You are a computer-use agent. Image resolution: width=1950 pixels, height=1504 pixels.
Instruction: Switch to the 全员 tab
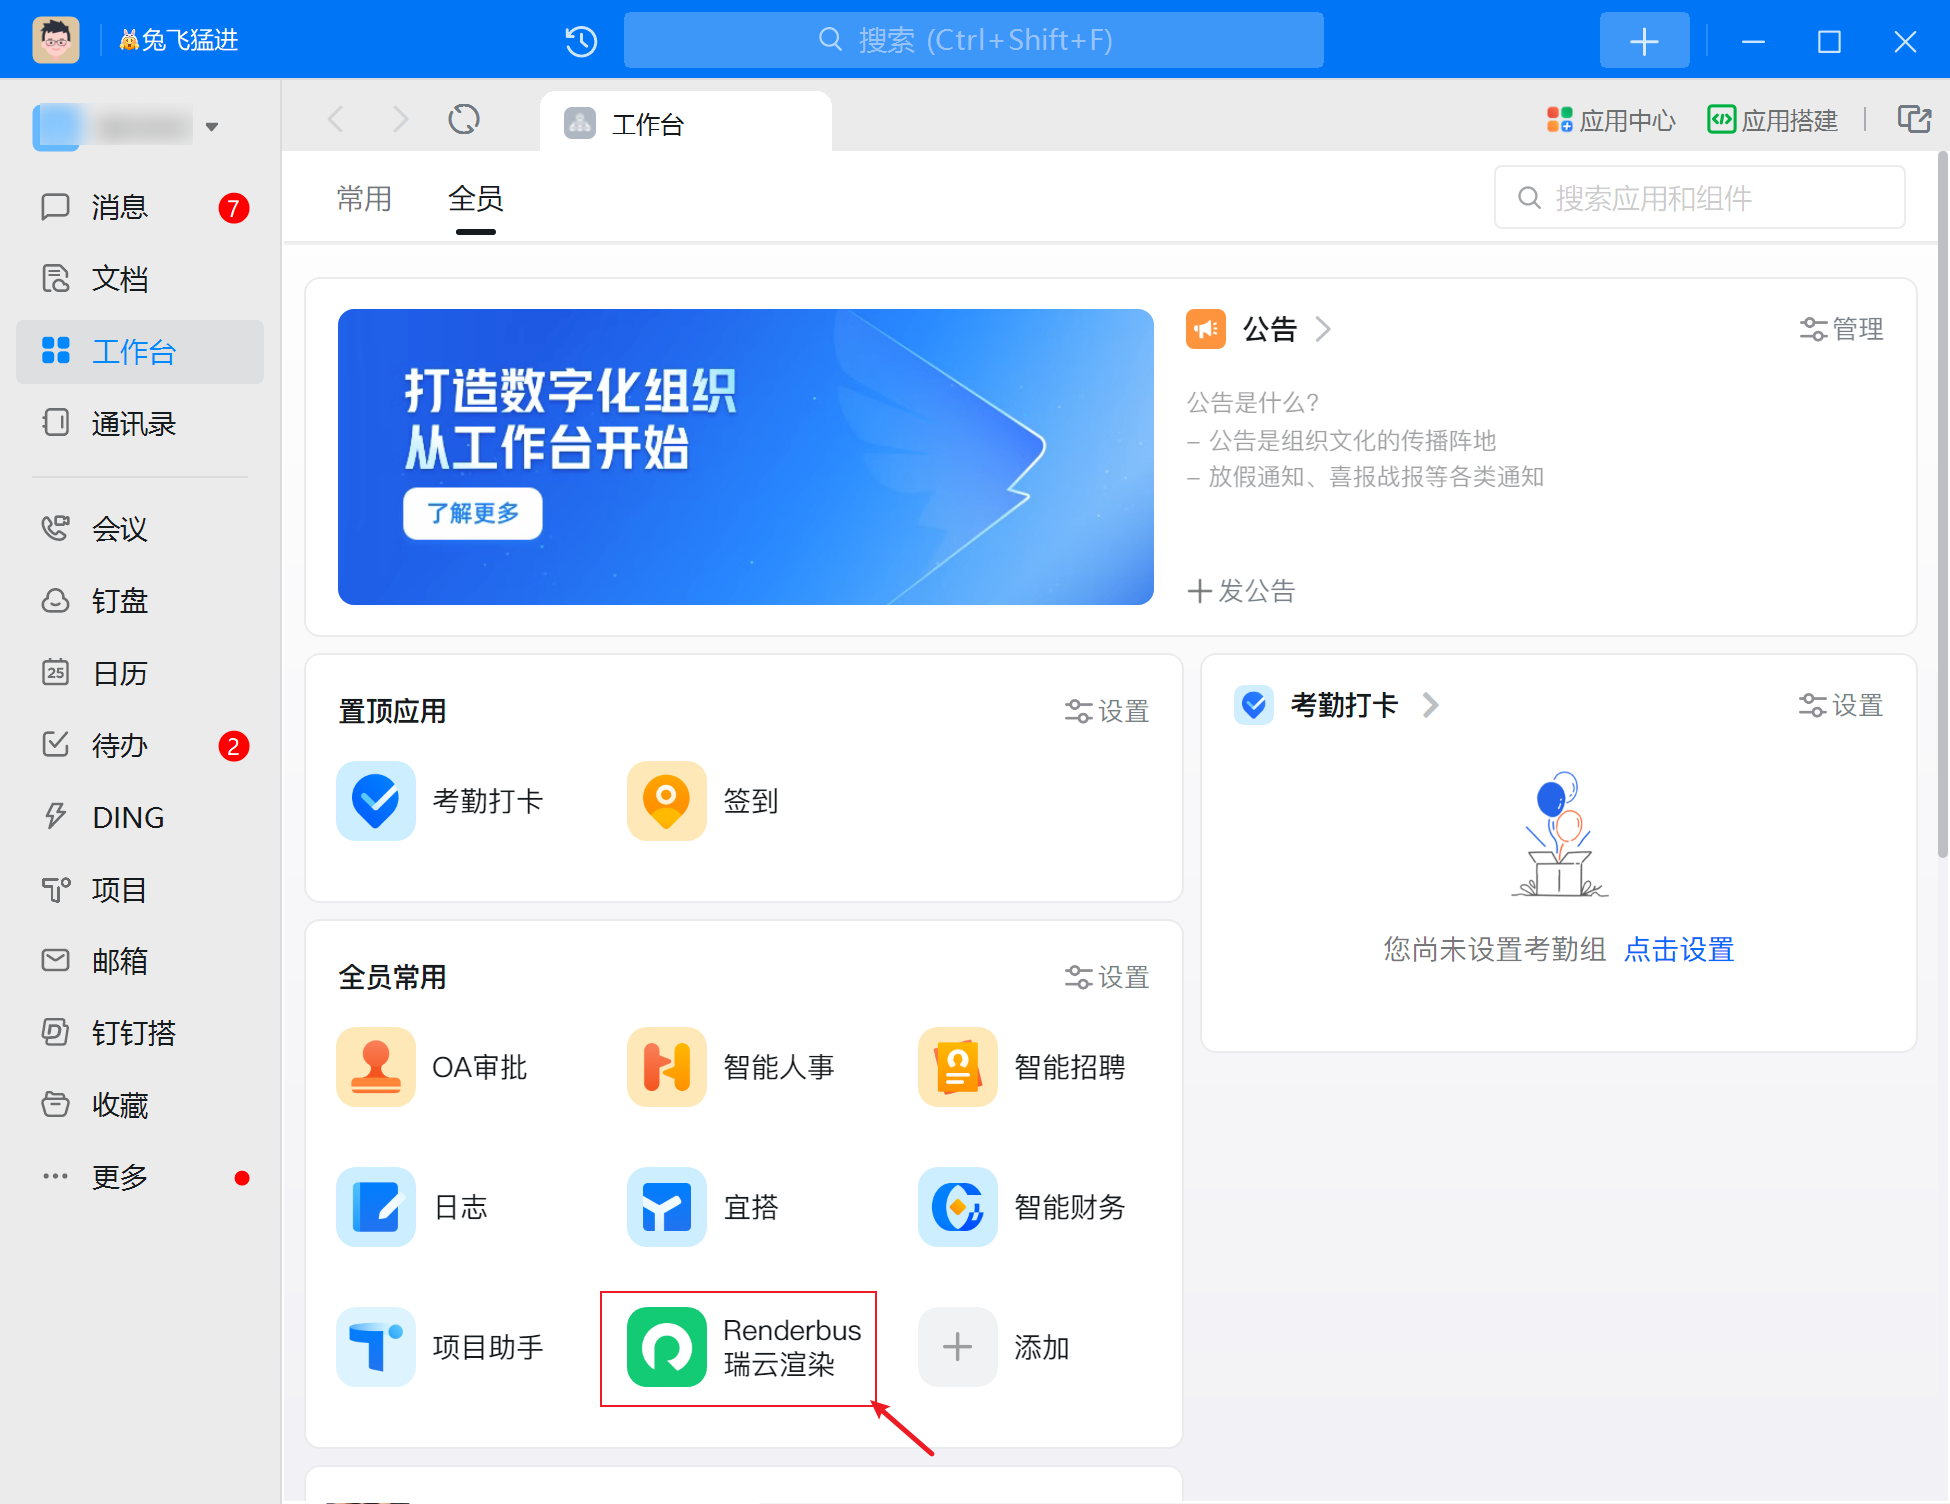[x=476, y=199]
